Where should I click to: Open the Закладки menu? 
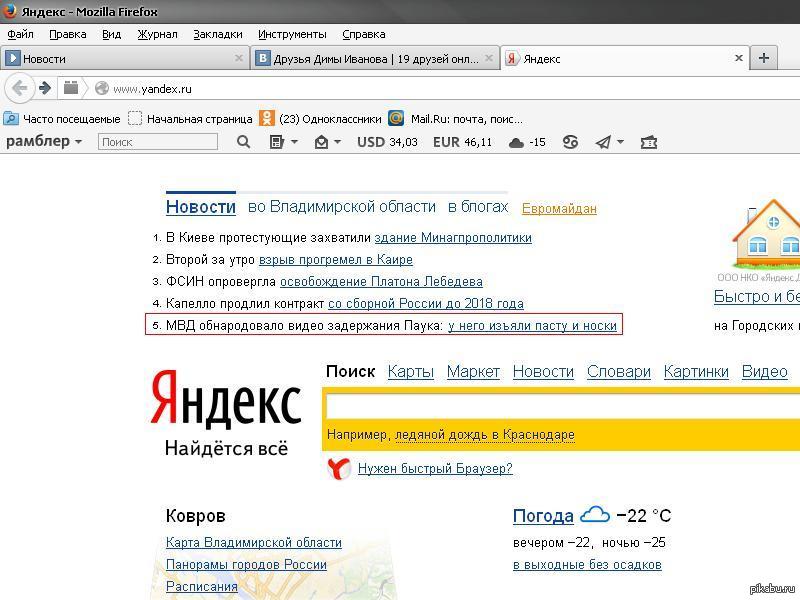pos(217,34)
